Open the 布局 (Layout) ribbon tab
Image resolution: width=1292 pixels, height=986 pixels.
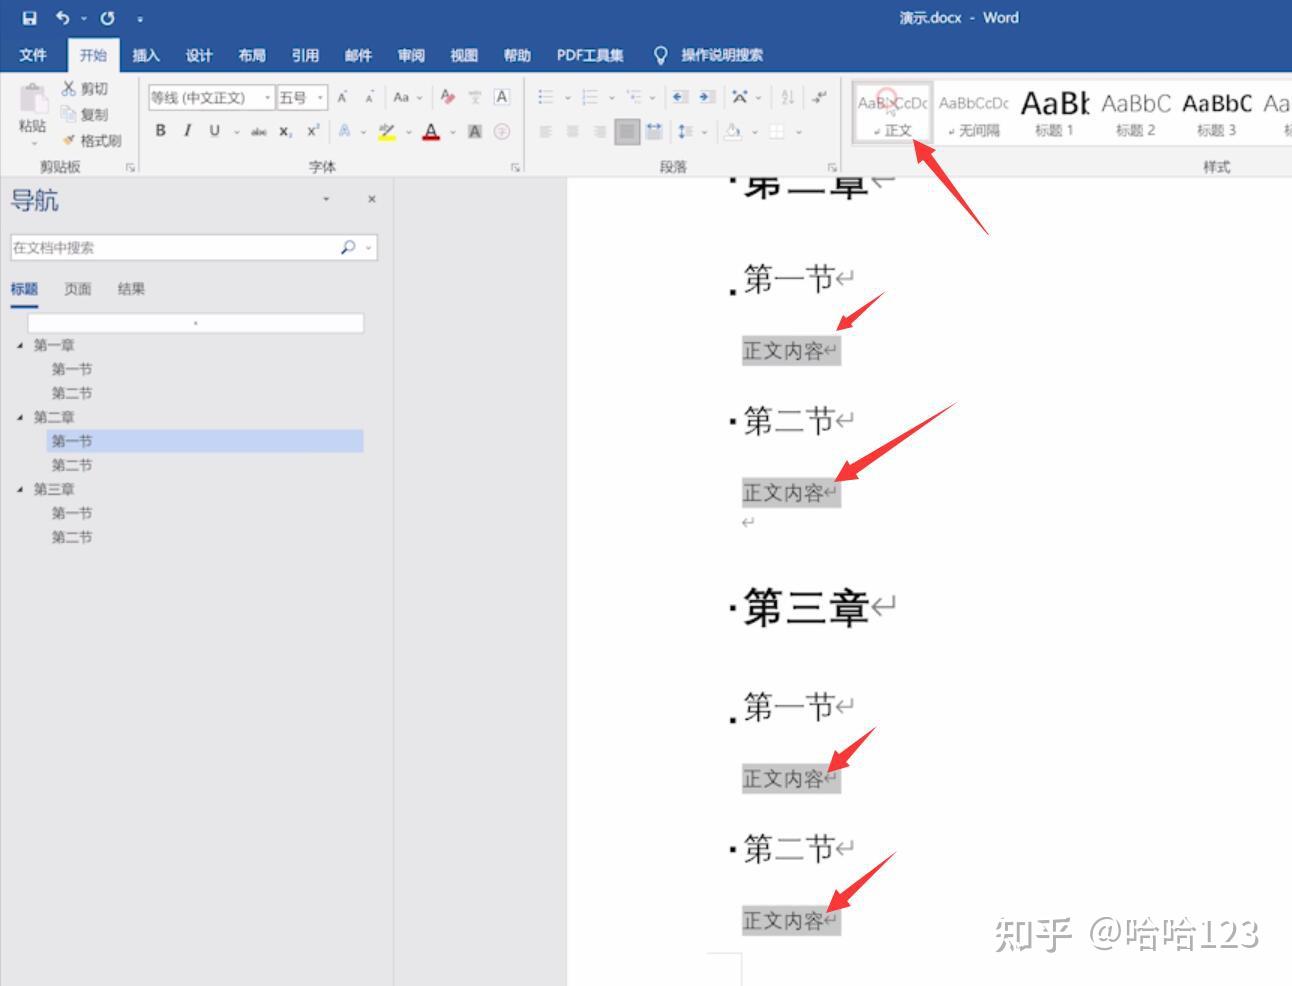pos(252,55)
